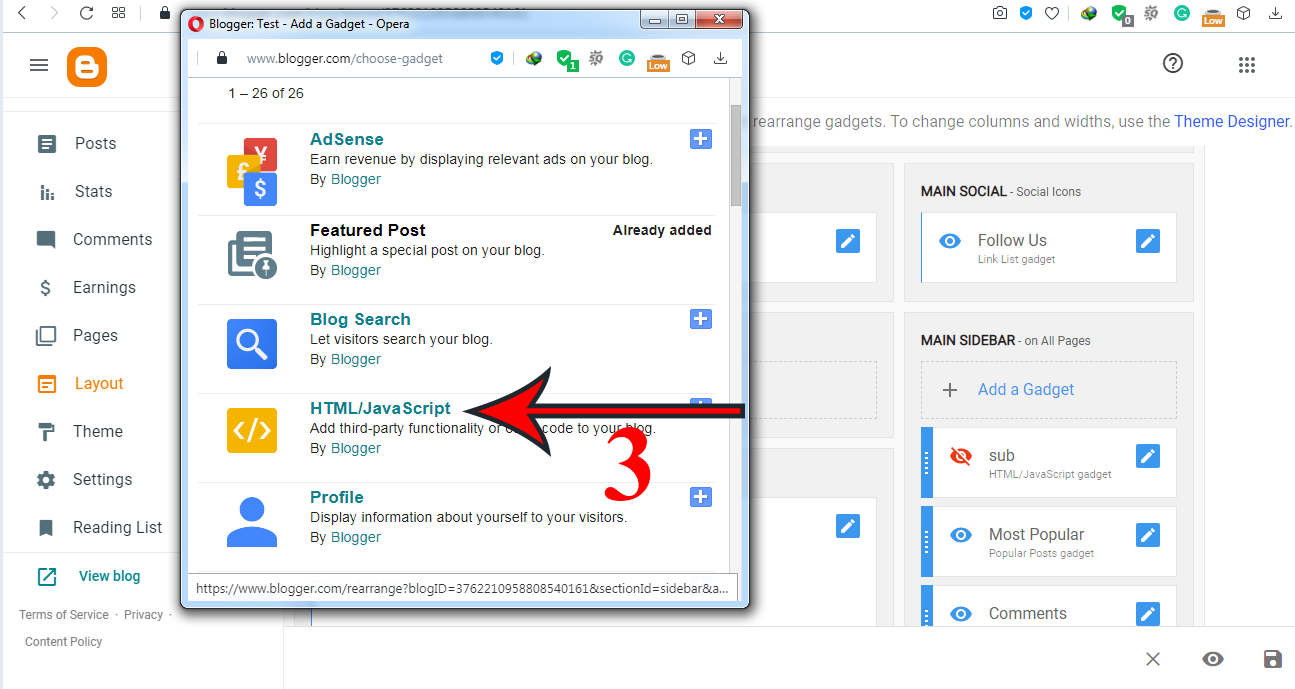The width and height of the screenshot is (1295, 689).
Task: Open the Theme Designer link
Action: (x=1232, y=122)
